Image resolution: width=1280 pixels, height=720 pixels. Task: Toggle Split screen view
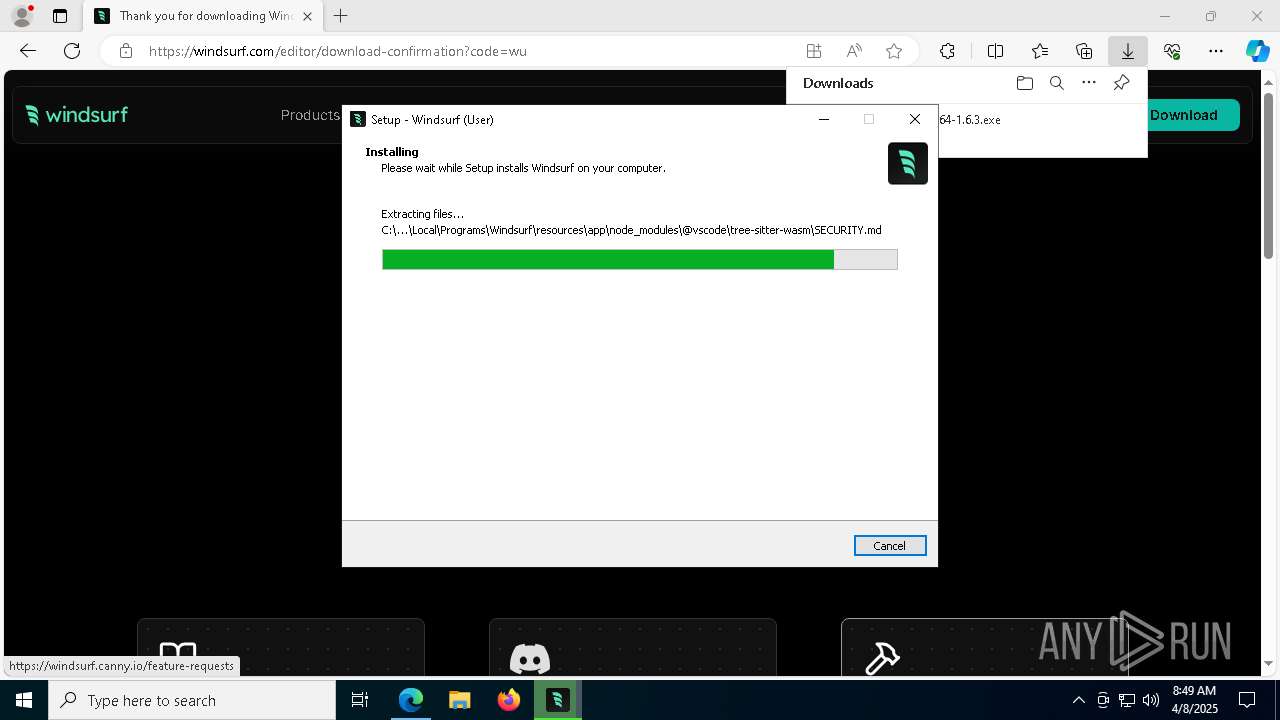click(x=996, y=51)
